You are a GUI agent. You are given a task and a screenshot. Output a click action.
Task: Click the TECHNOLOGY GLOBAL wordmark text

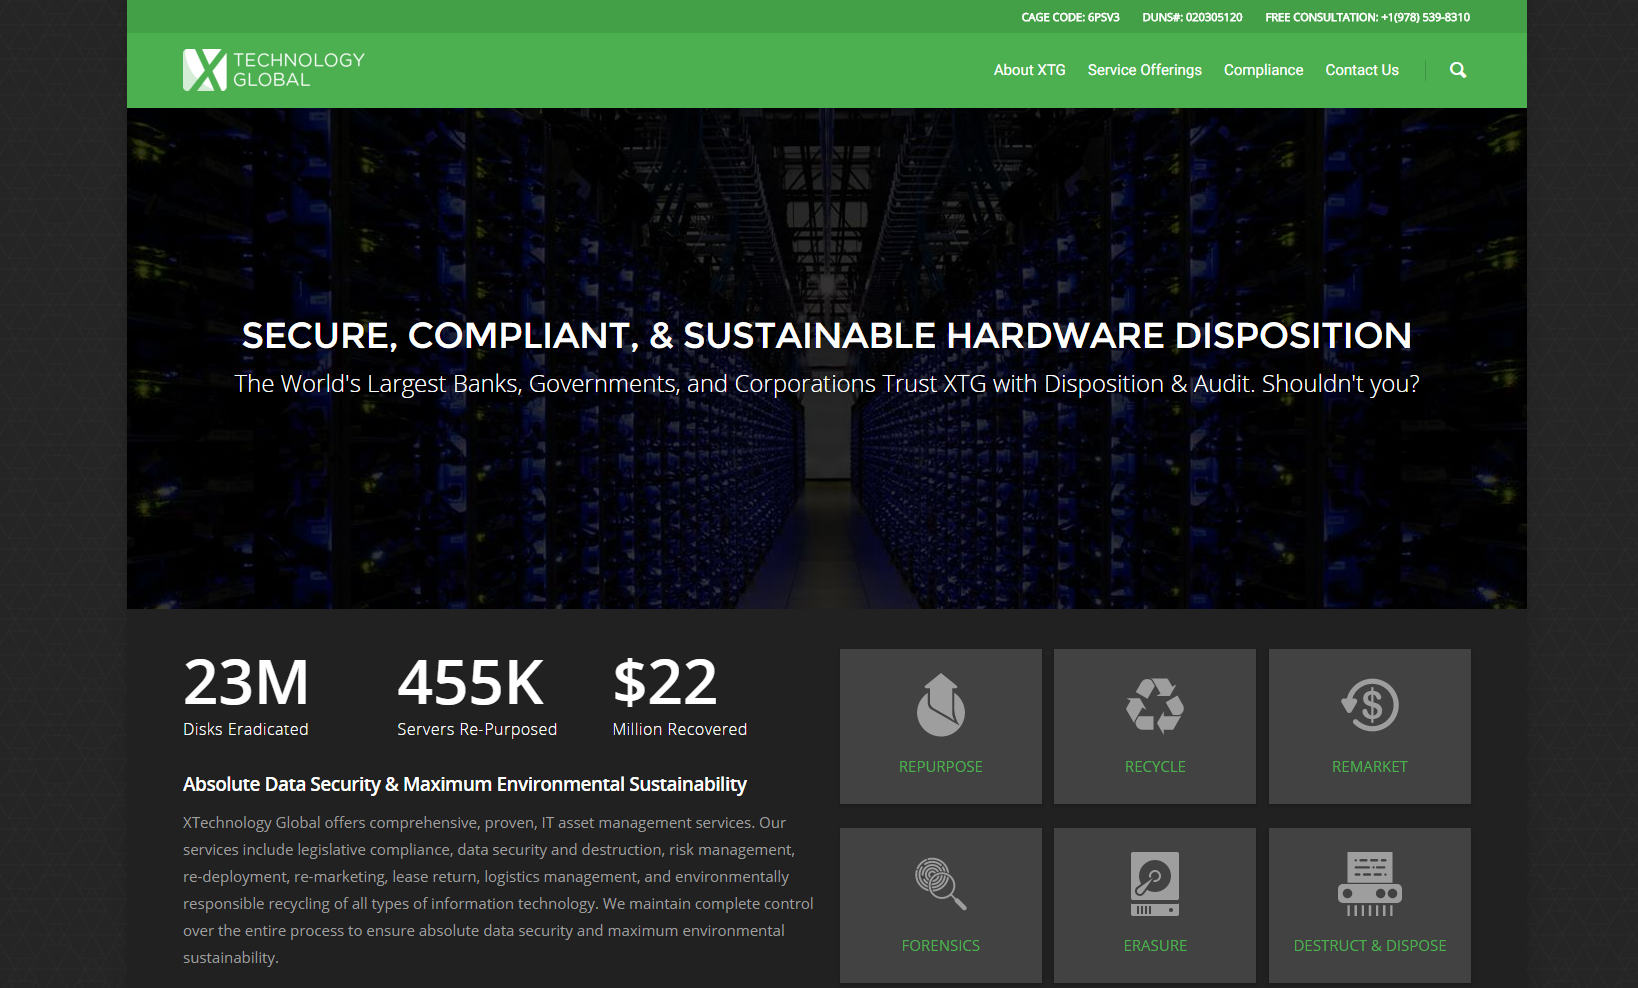pos(299,70)
